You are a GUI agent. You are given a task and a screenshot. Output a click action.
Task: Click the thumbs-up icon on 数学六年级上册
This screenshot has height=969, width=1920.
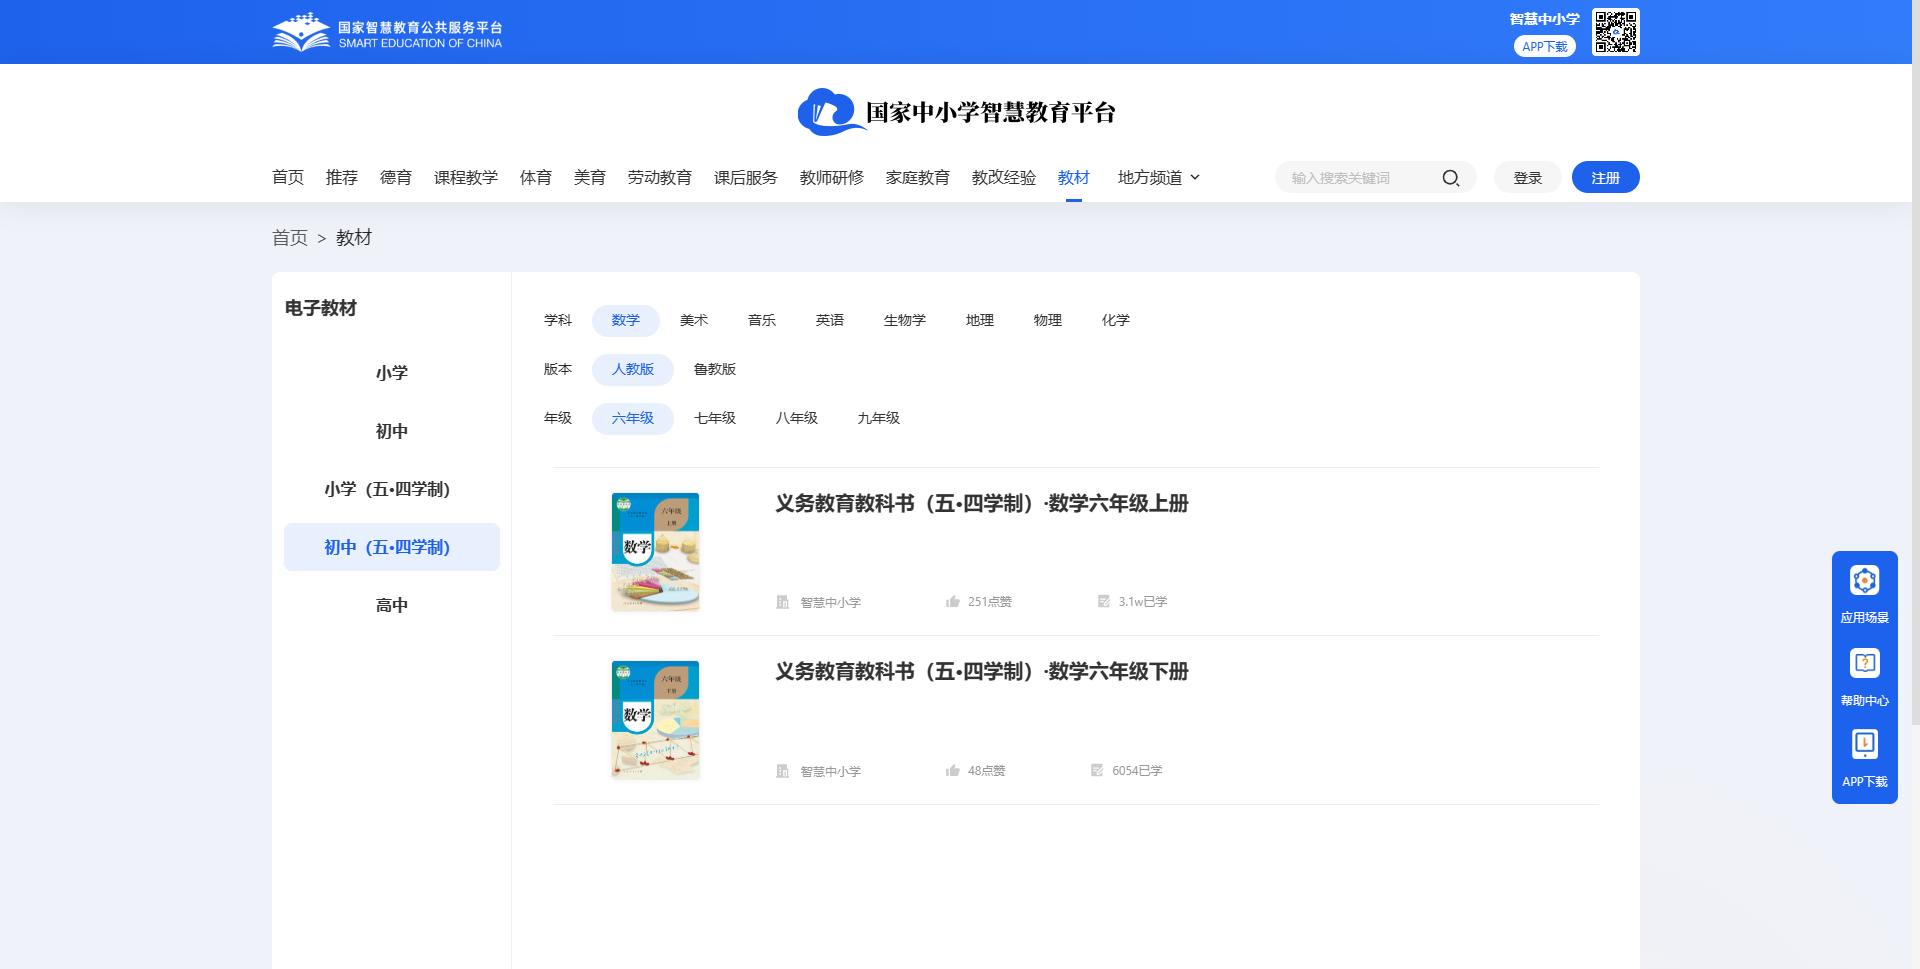(x=951, y=601)
